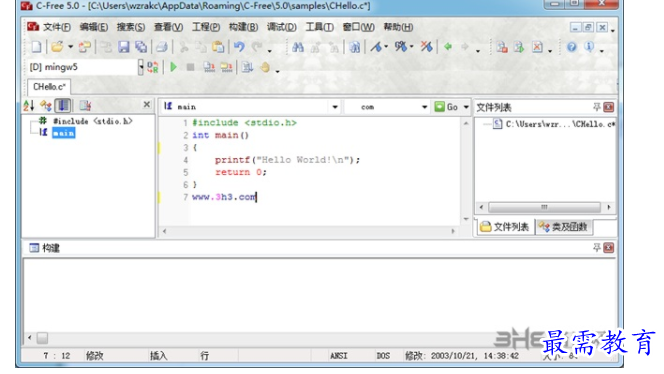This screenshot has height=374, width=664.
Task: Select the main function in symbol tree
Action: [x=64, y=133]
